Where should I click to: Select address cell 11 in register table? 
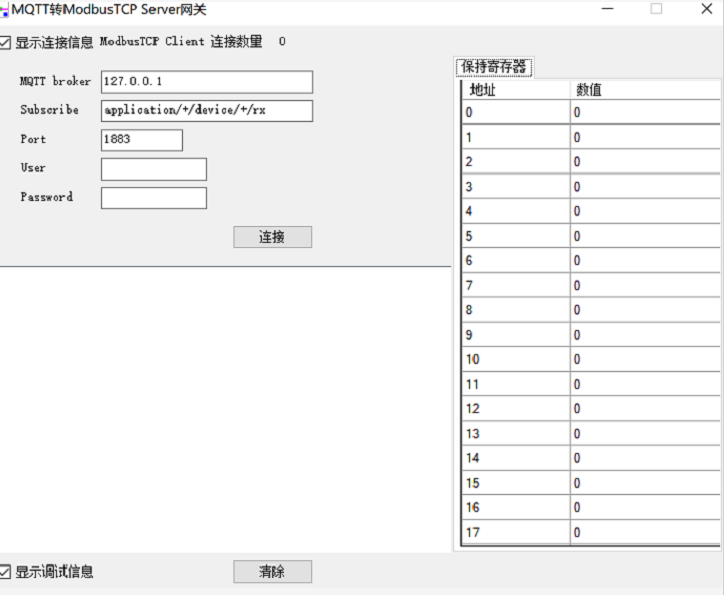(516, 384)
